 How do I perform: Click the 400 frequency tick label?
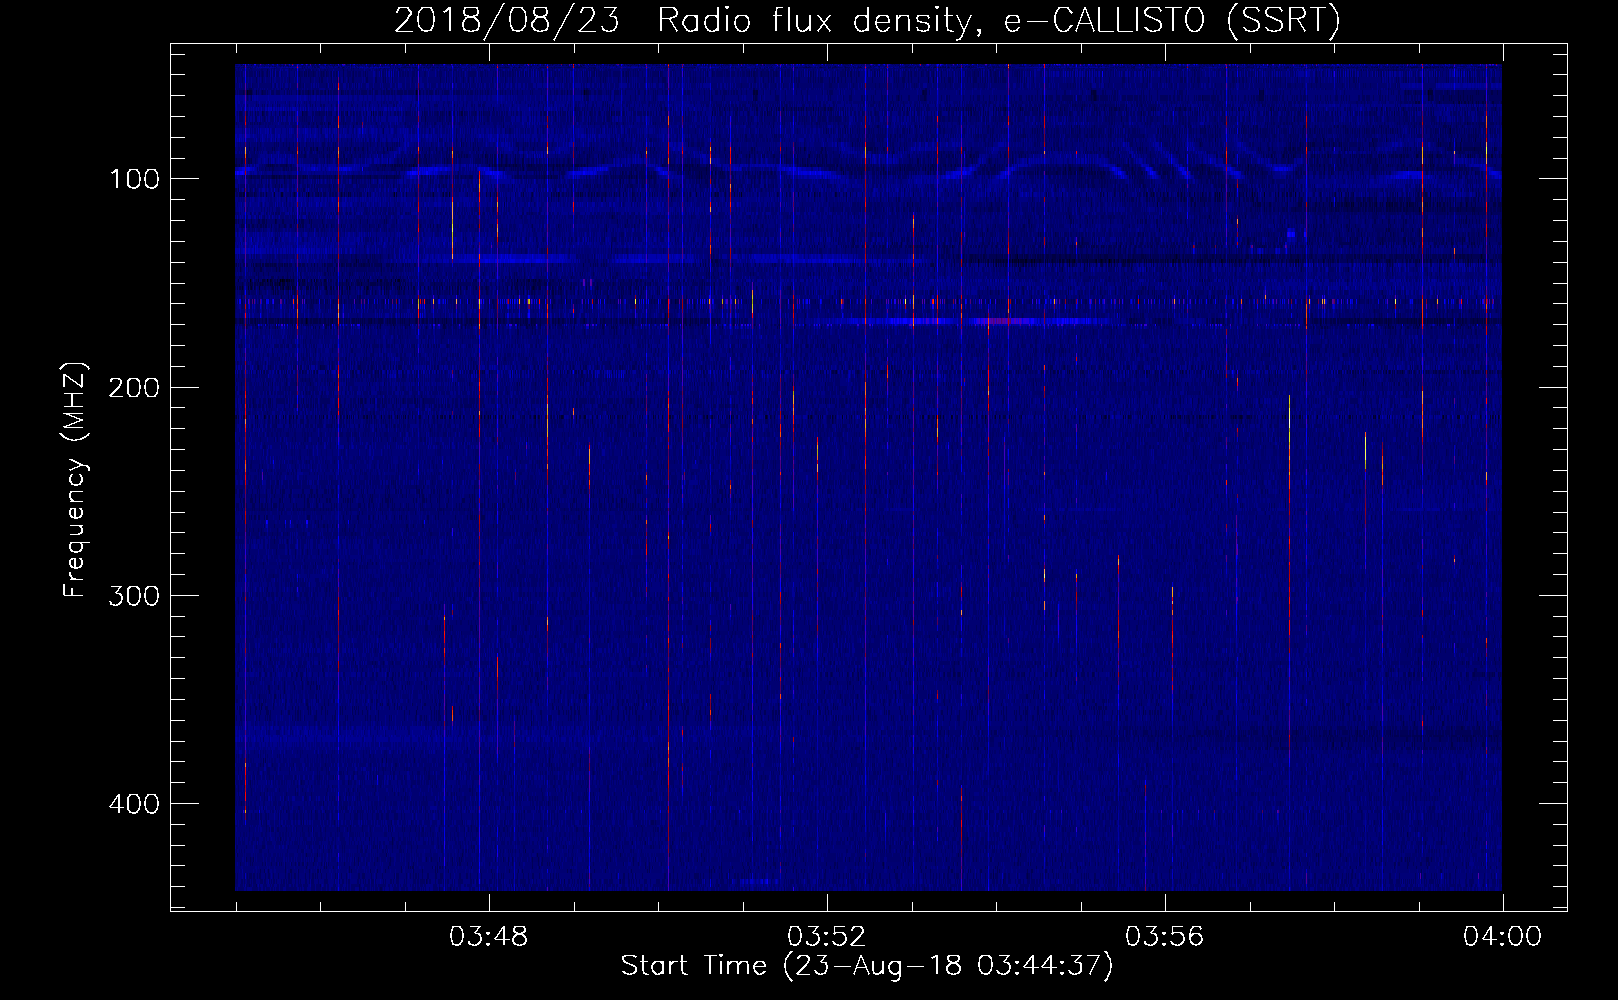pyautogui.click(x=134, y=804)
